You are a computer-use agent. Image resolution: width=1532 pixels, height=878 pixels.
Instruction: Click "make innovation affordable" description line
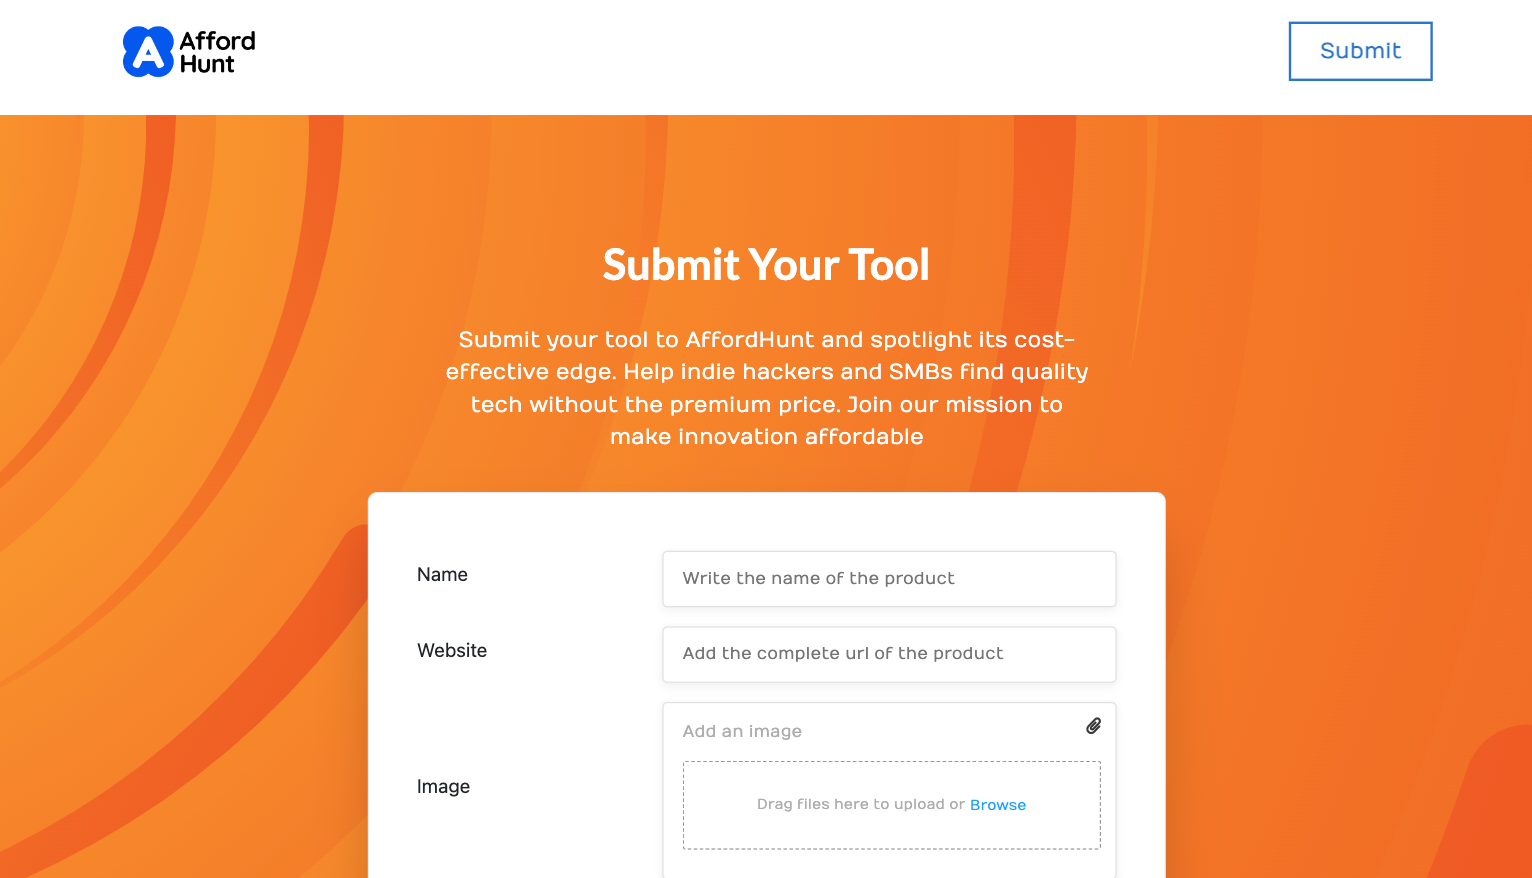(x=766, y=437)
